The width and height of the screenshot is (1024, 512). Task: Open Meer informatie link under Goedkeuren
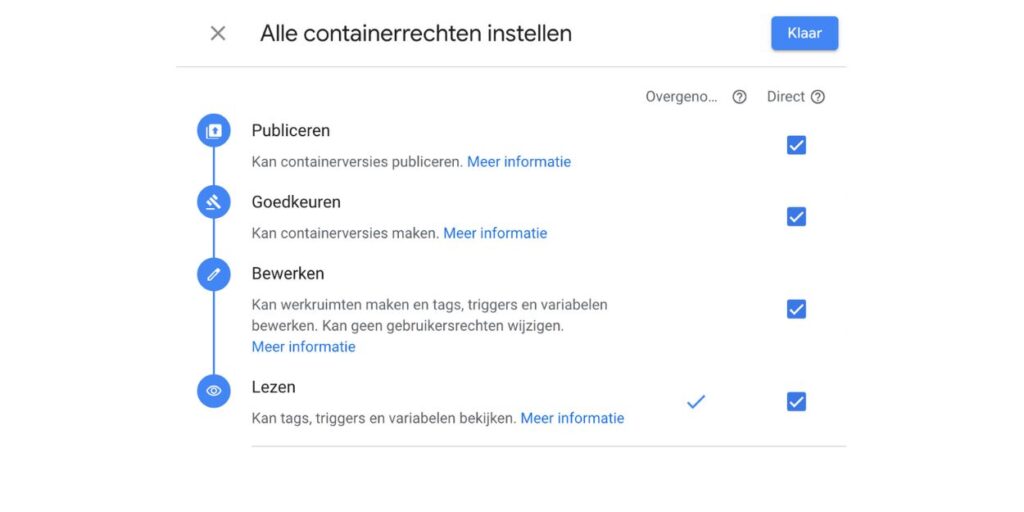point(495,233)
